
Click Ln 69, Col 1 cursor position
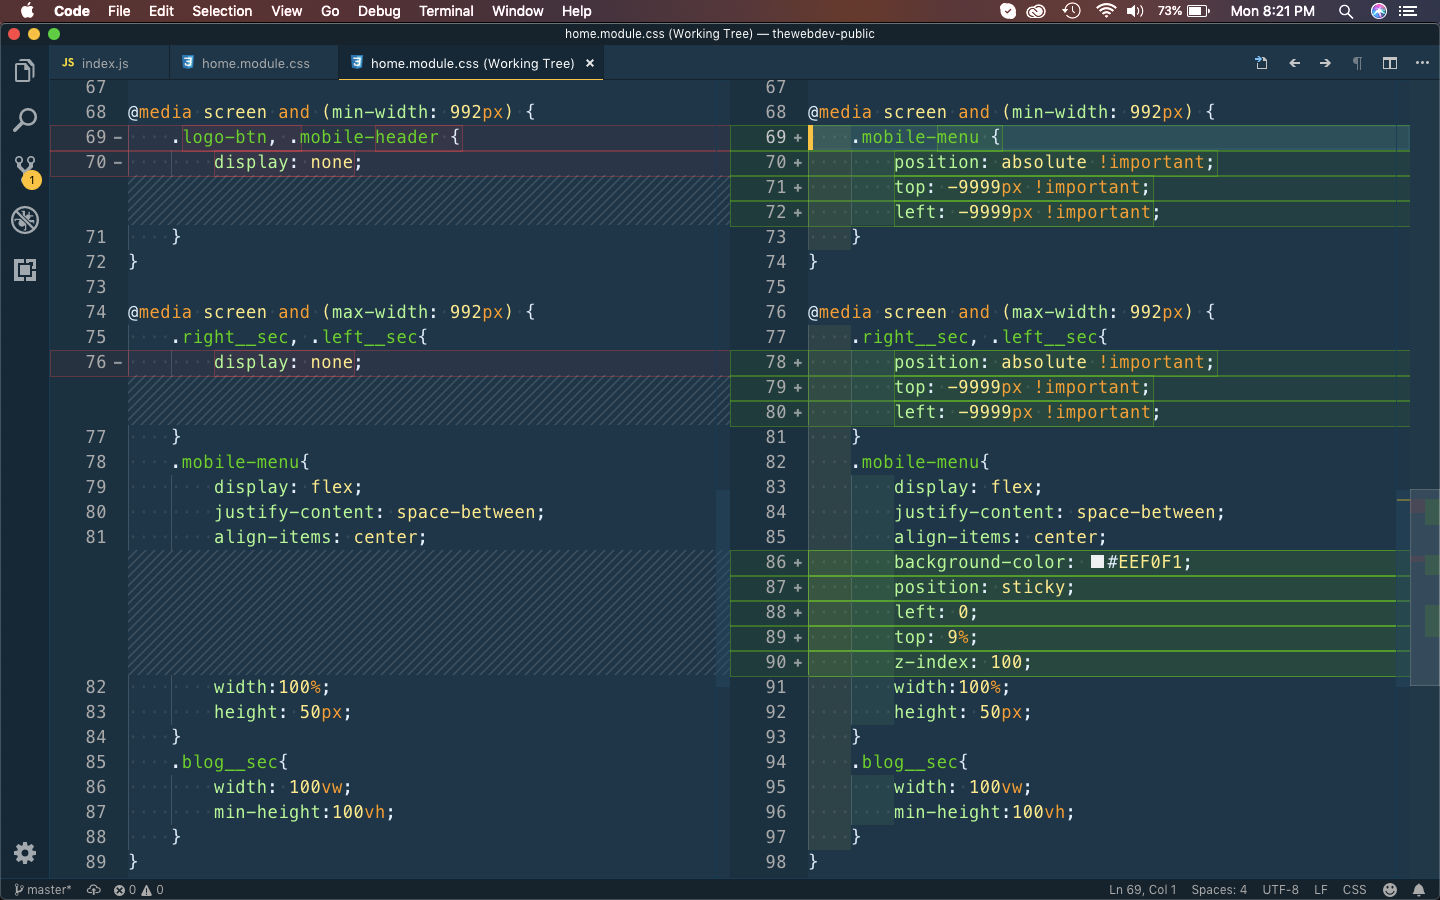(1142, 890)
